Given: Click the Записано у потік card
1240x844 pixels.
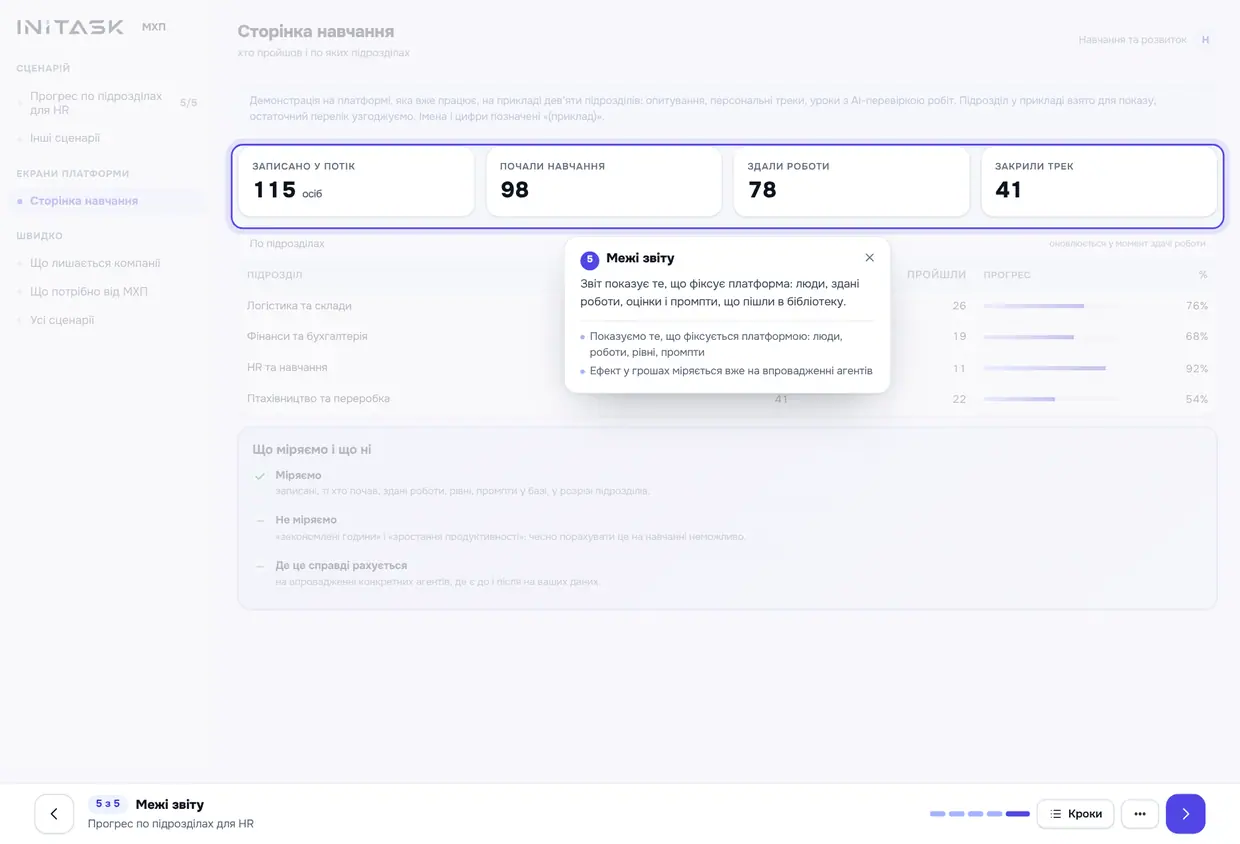Looking at the screenshot, I should 356,182.
